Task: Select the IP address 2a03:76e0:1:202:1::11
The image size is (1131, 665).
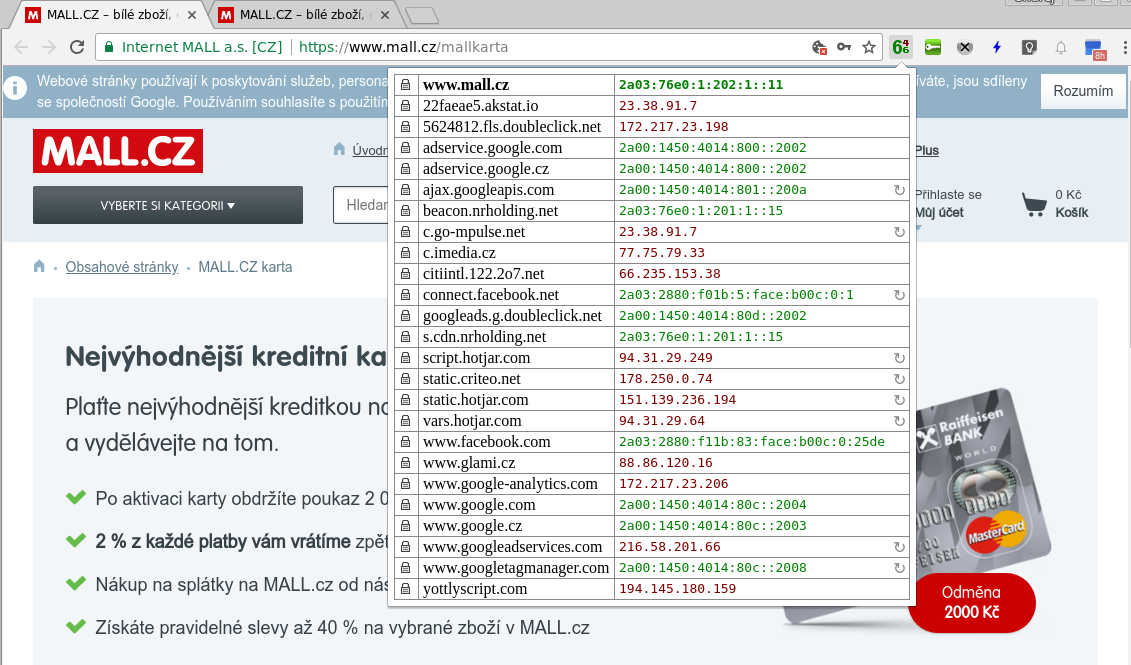Action: coord(700,84)
